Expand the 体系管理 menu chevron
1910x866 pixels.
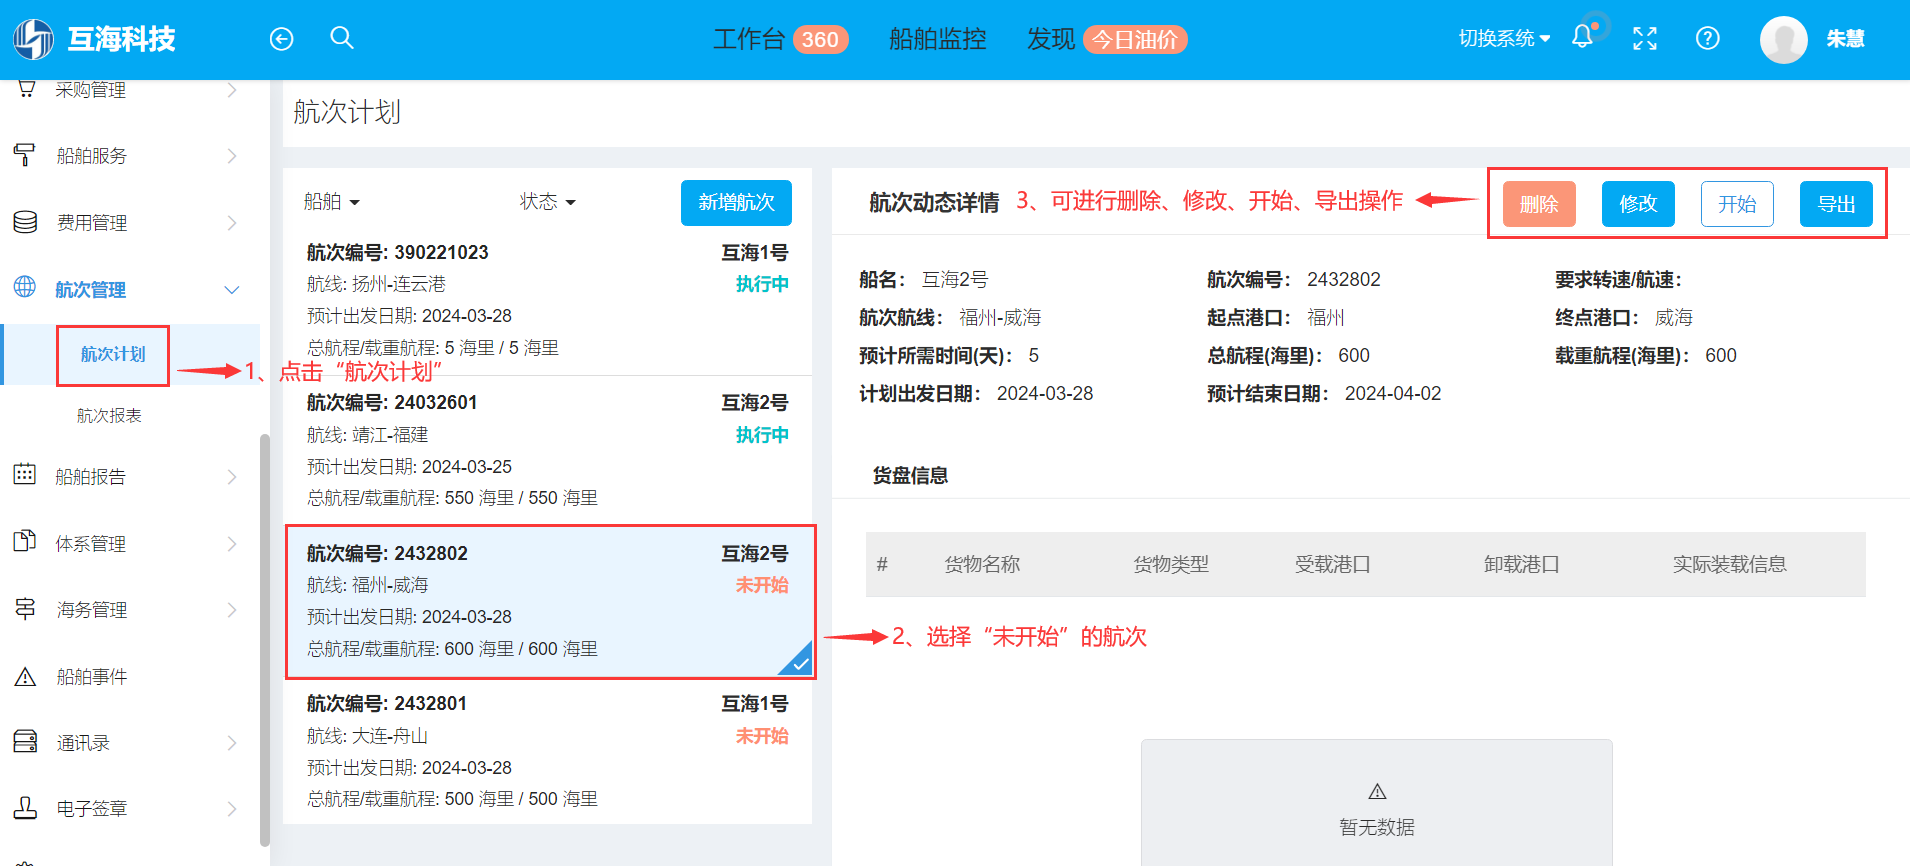click(232, 544)
